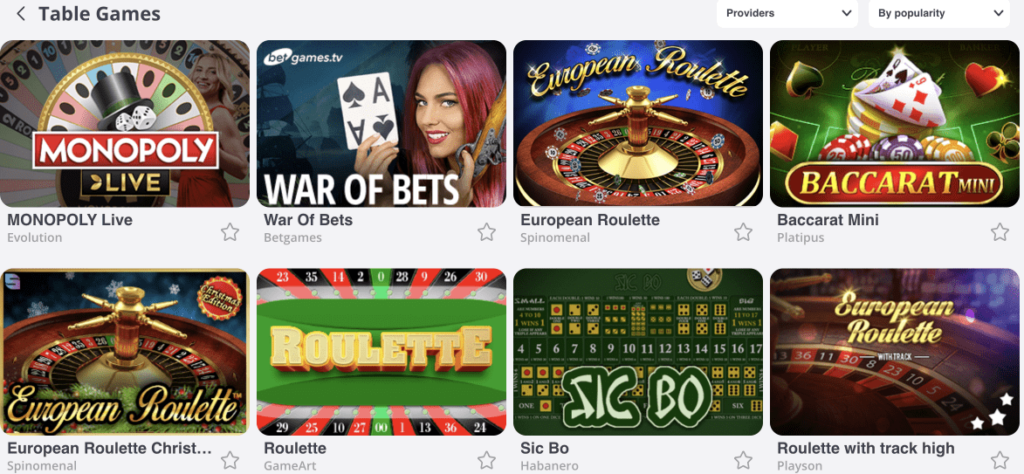This screenshot has height=474, width=1024.
Task: Favorite the GameArt Roulette game
Action: 486,460
